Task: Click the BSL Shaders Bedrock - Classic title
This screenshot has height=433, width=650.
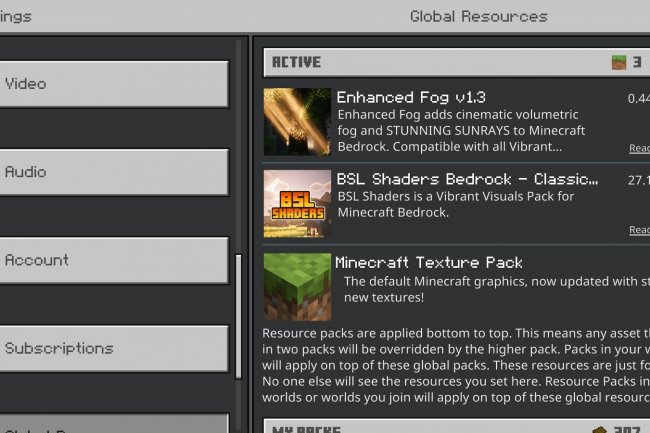Action: 467,179
